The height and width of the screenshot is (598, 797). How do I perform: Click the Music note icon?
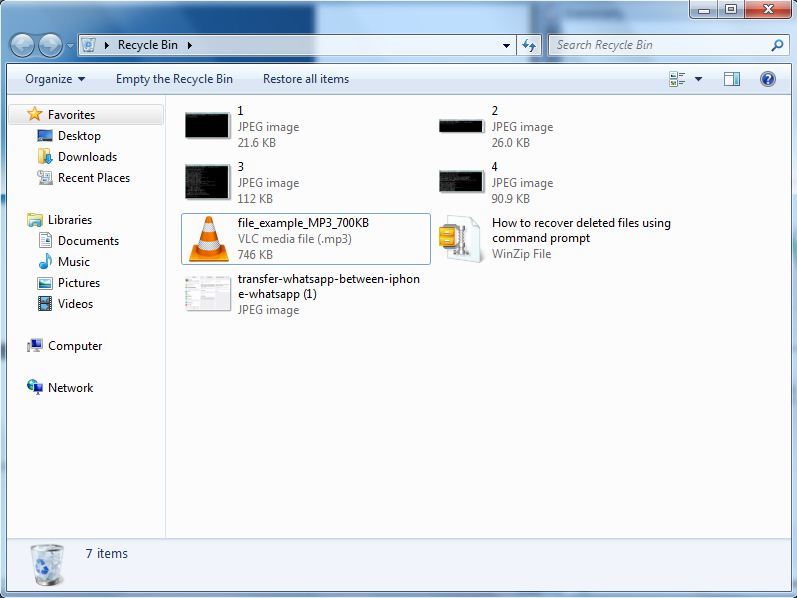(45, 261)
